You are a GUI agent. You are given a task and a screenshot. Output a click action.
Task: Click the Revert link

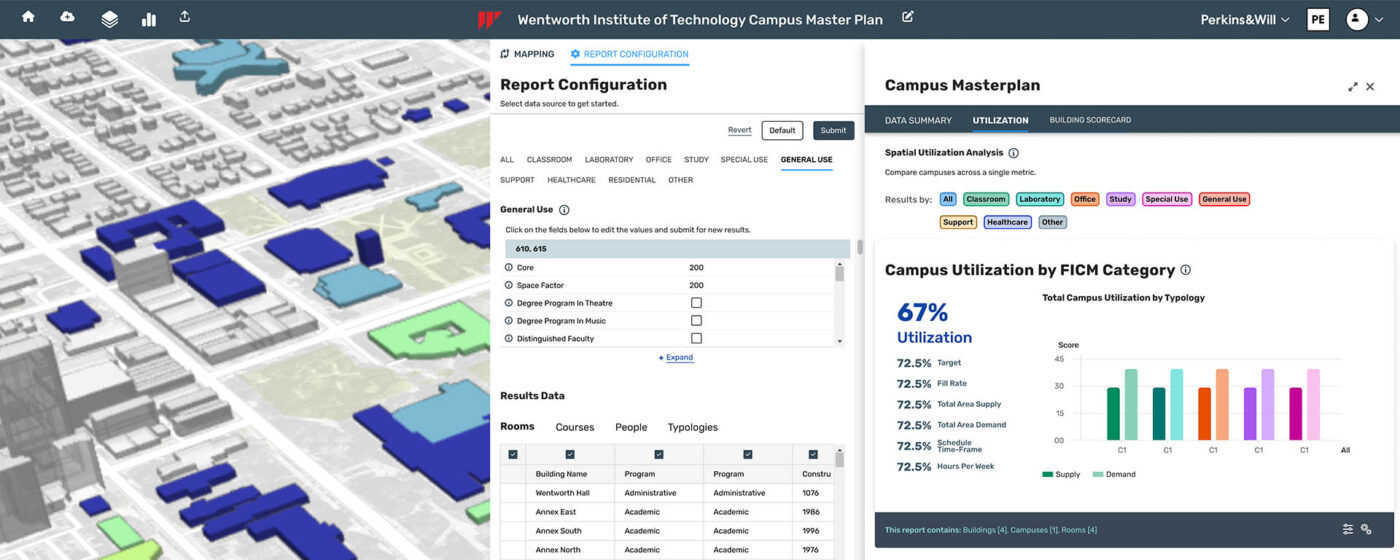(x=739, y=130)
